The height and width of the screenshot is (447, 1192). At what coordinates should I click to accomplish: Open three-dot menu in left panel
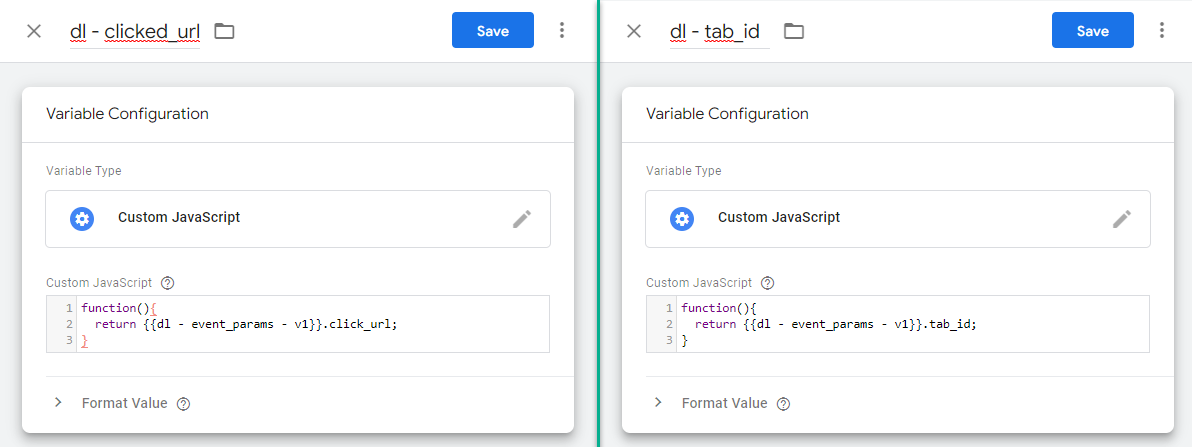pos(562,31)
